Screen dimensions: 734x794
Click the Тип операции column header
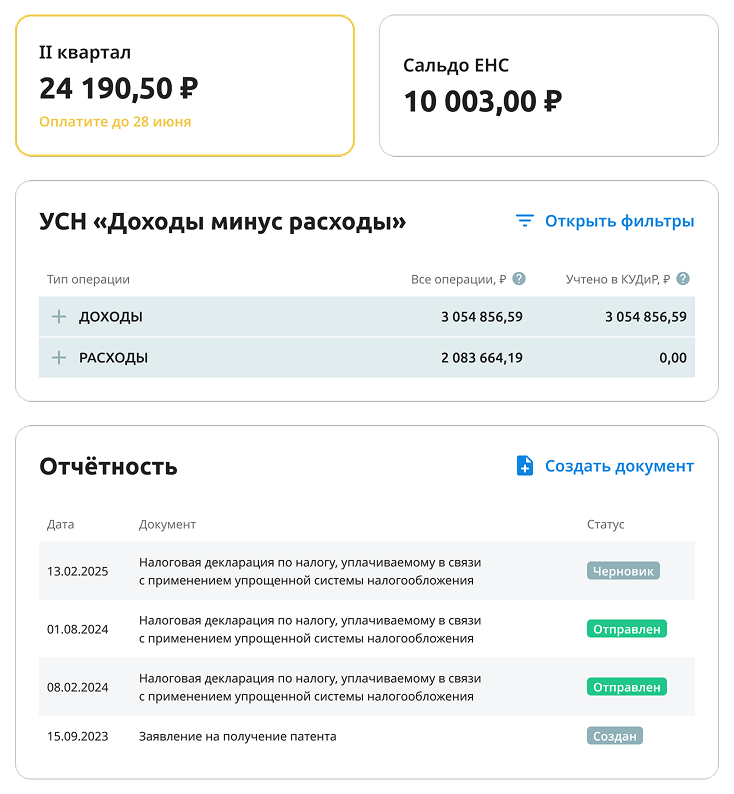(88, 280)
